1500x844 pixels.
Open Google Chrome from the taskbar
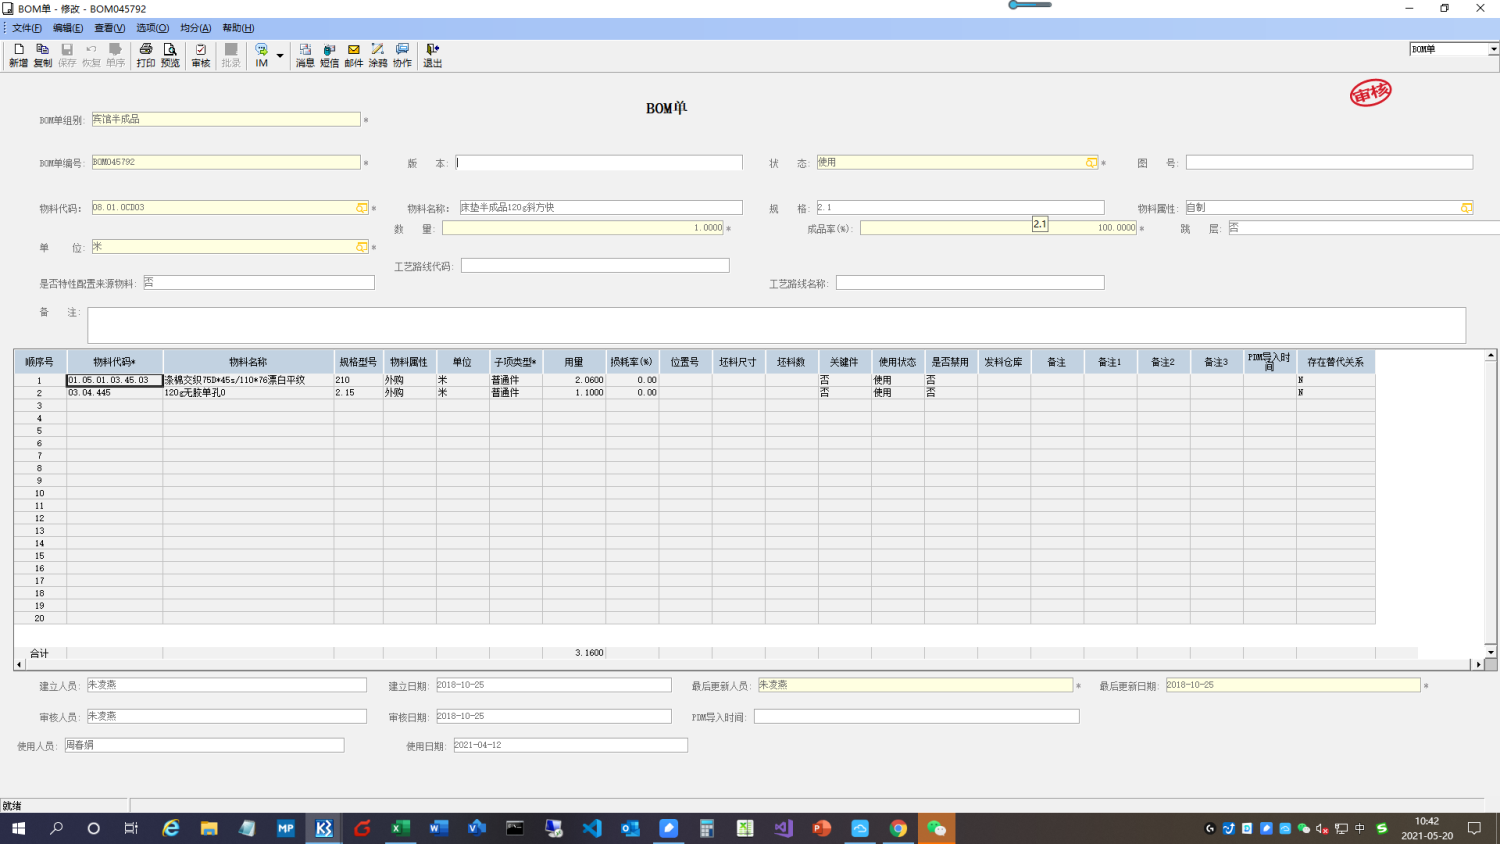click(898, 828)
